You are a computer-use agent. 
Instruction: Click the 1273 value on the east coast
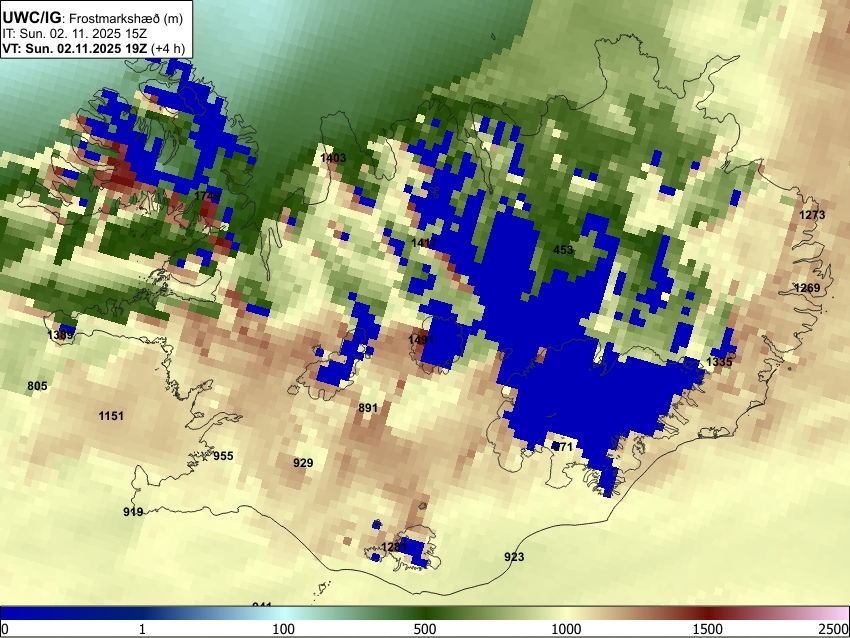point(812,215)
